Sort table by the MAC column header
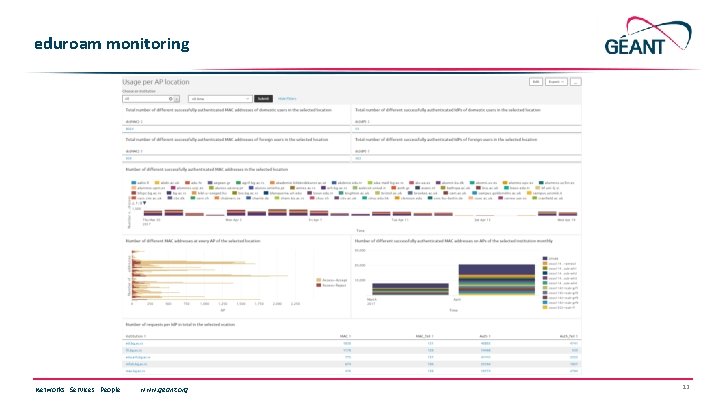Image resolution: width=720 pixels, height=405 pixels. tap(345, 336)
